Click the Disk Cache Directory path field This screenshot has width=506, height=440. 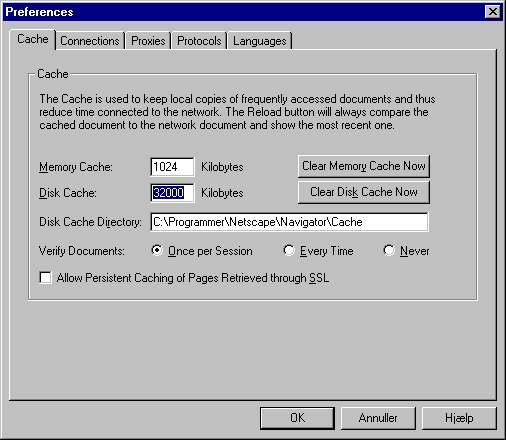(x=289, y=222)
